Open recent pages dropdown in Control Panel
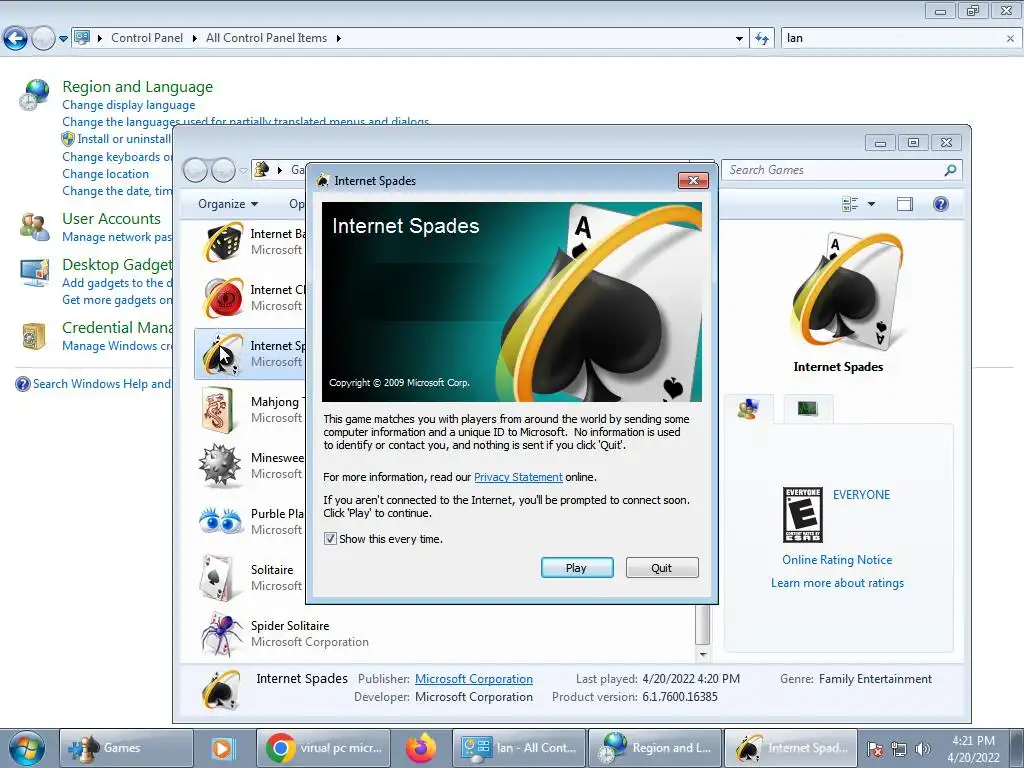 click(63, 39)
